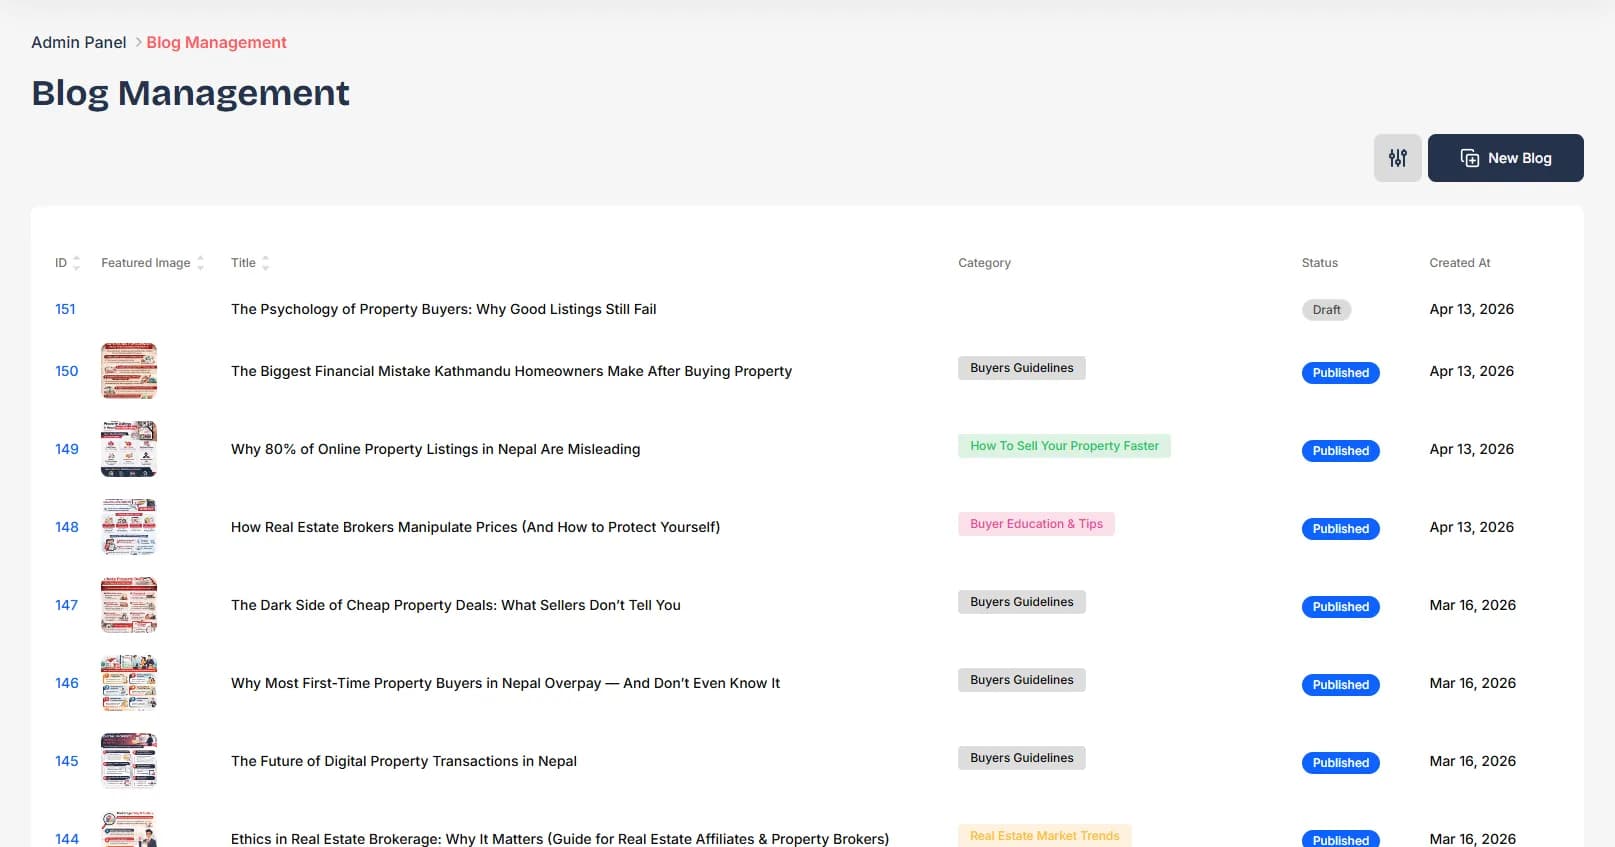Select title 'Why Most First-Time Property Buyers'

505,683
